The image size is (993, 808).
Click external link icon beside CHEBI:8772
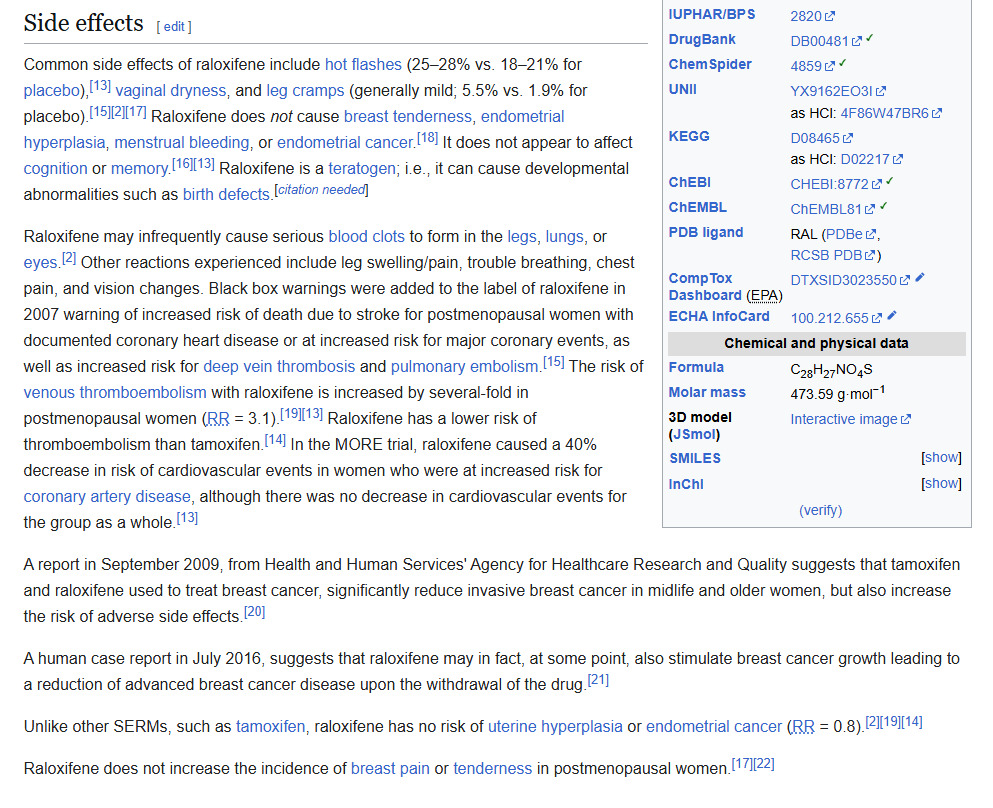click(877, 185)
